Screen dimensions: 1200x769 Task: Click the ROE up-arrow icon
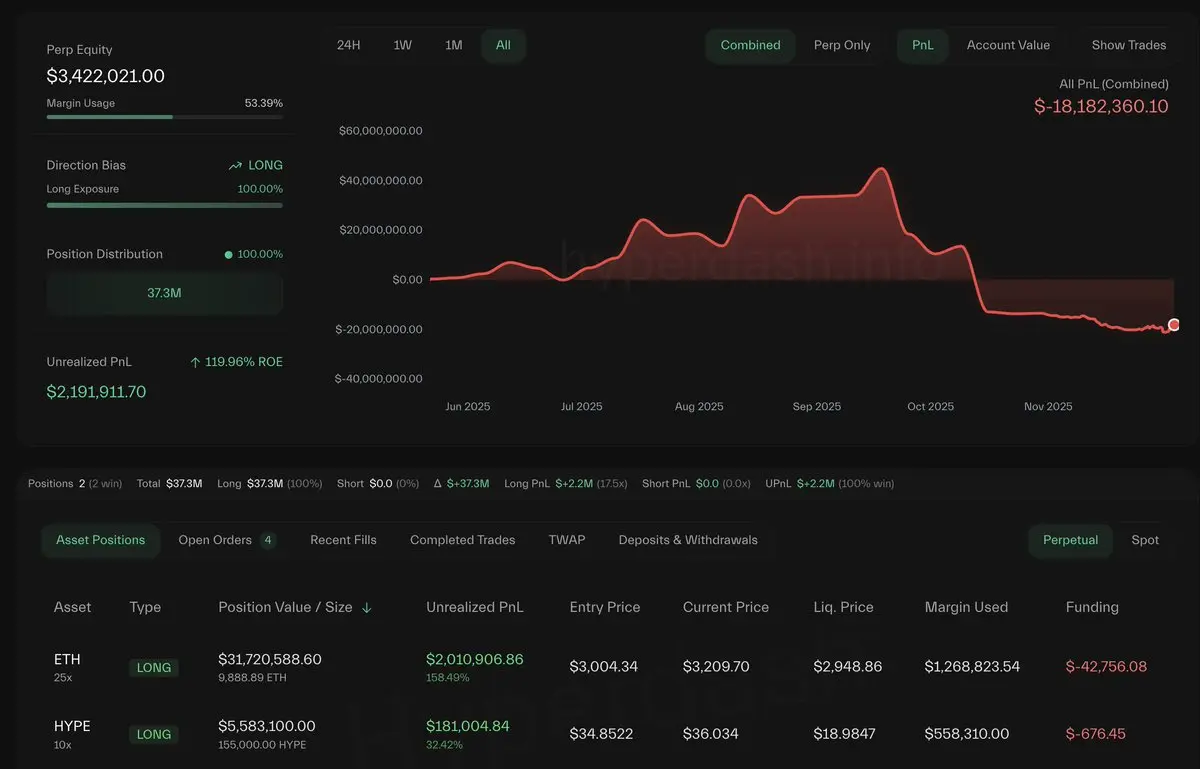coord(195,362)
